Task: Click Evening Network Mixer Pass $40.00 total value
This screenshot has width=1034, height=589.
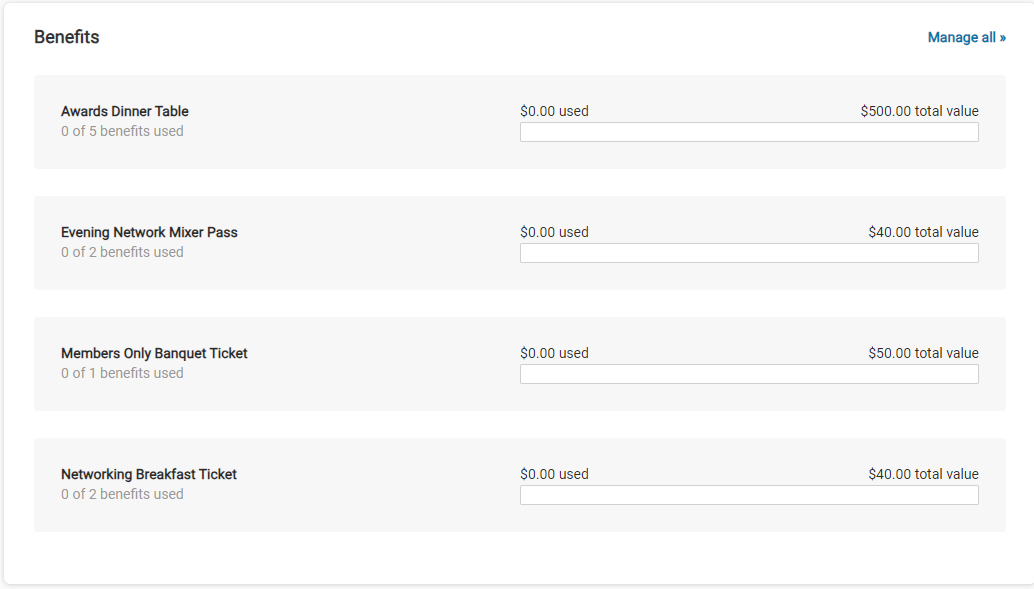Action: tap(923, 233)
